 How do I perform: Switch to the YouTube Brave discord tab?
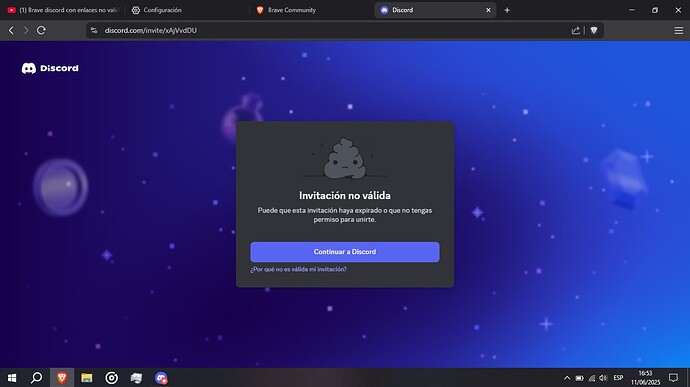click(63, 10)
